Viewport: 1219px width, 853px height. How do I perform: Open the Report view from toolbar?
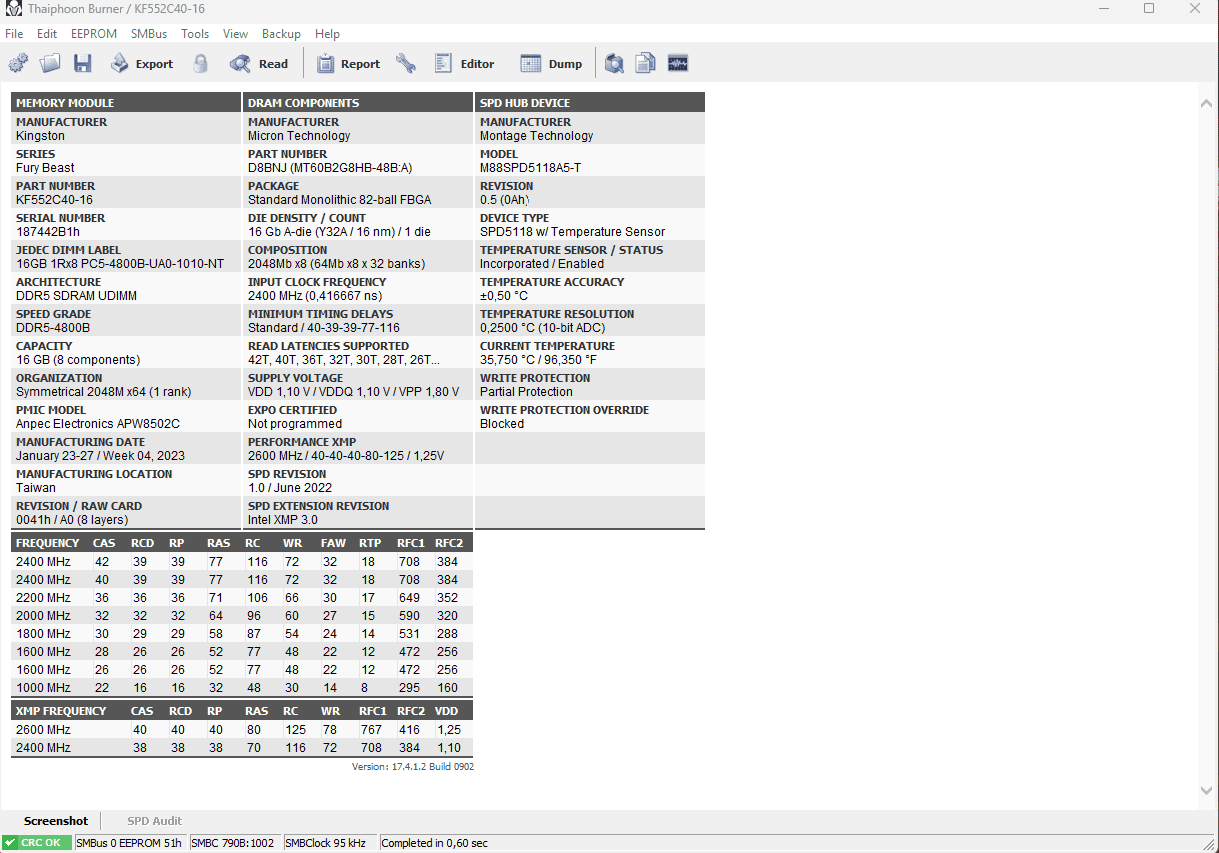(348, 64)
